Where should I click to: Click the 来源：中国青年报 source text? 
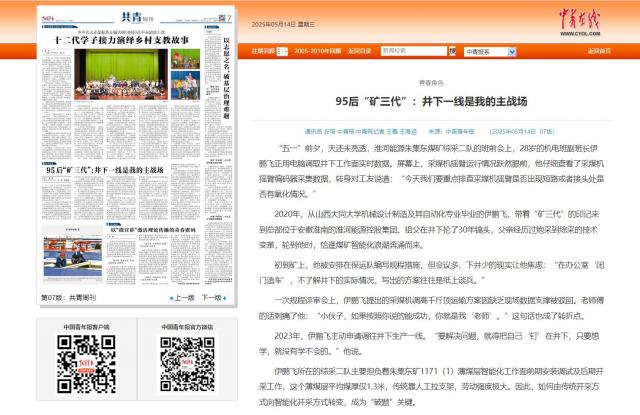(x=454, y=131)
